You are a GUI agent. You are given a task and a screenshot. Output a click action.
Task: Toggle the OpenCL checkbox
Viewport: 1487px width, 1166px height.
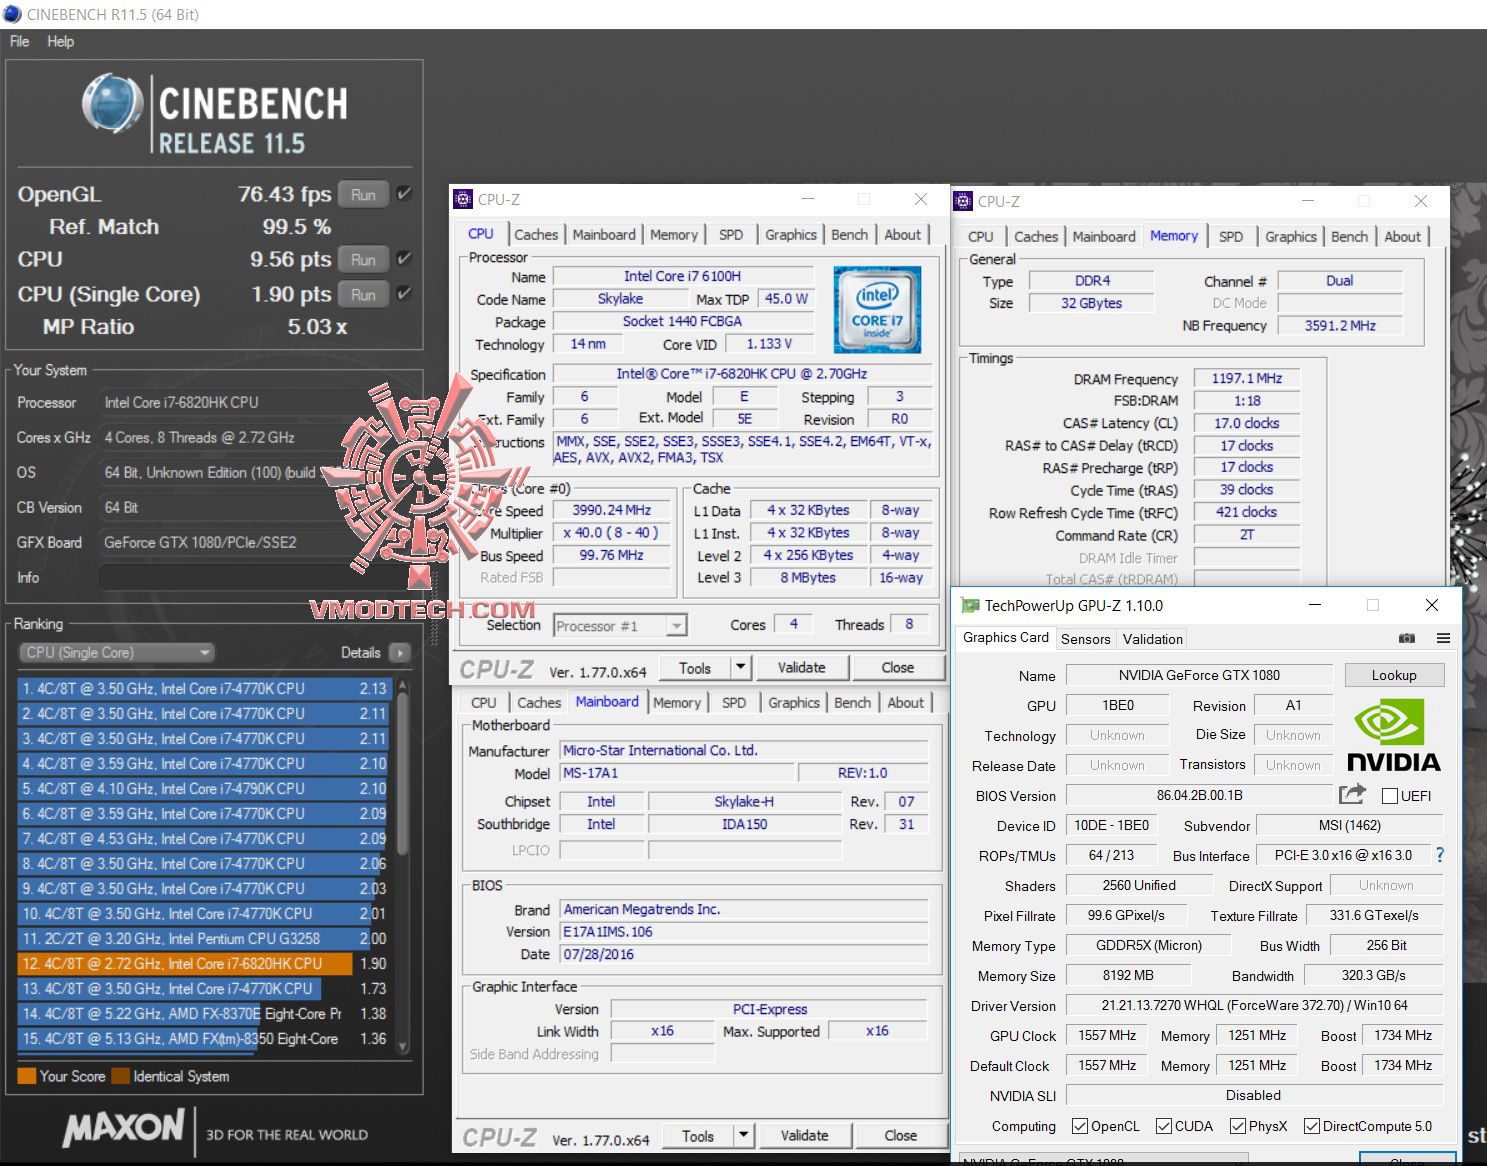pos(1080,1126)
